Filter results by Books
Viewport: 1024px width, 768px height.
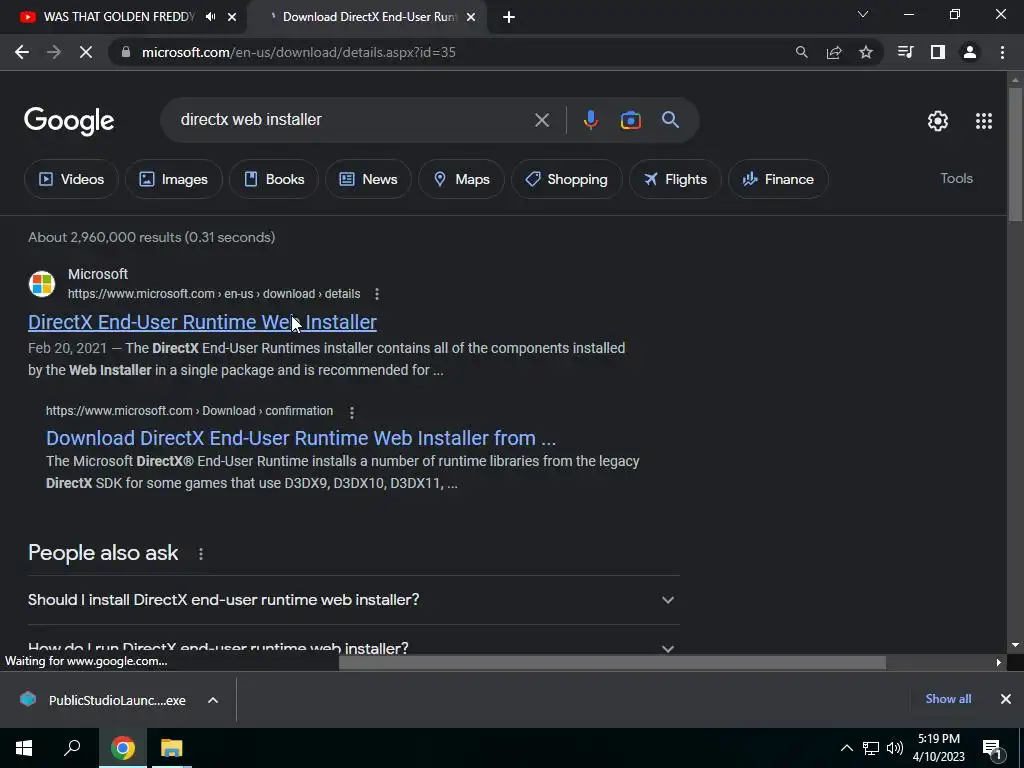coord(274,179)
